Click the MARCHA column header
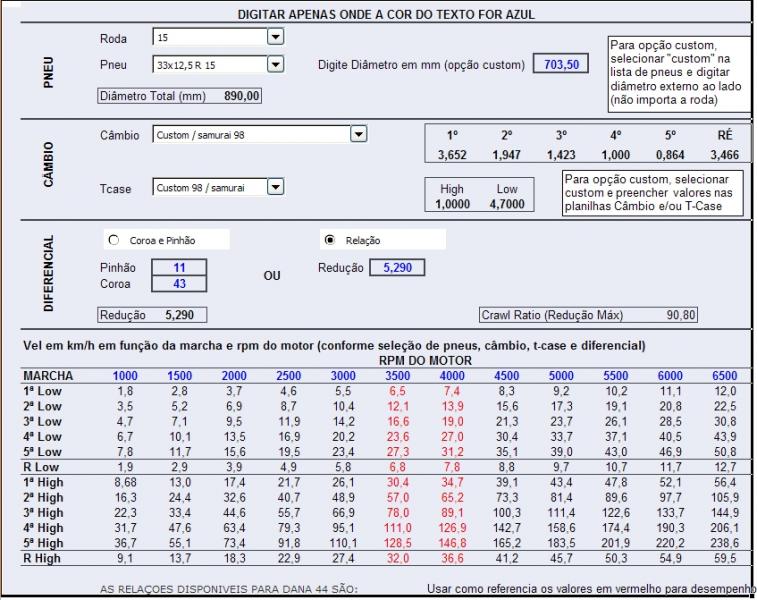757x600 pixels. pos(48,376)
